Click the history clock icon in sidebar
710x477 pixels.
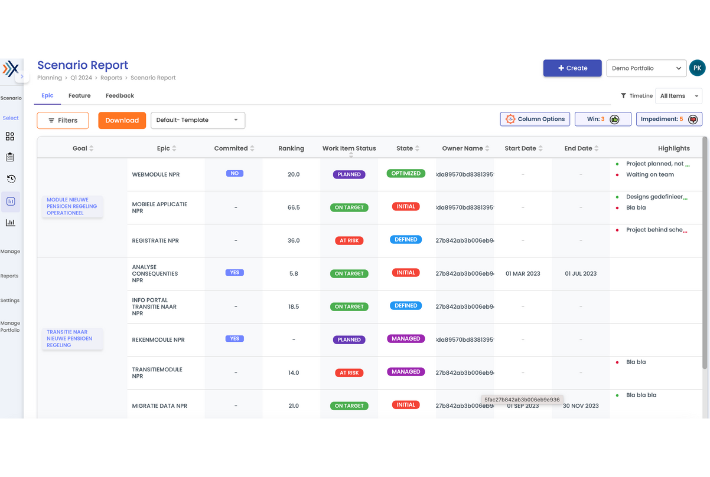coord(10,179)
